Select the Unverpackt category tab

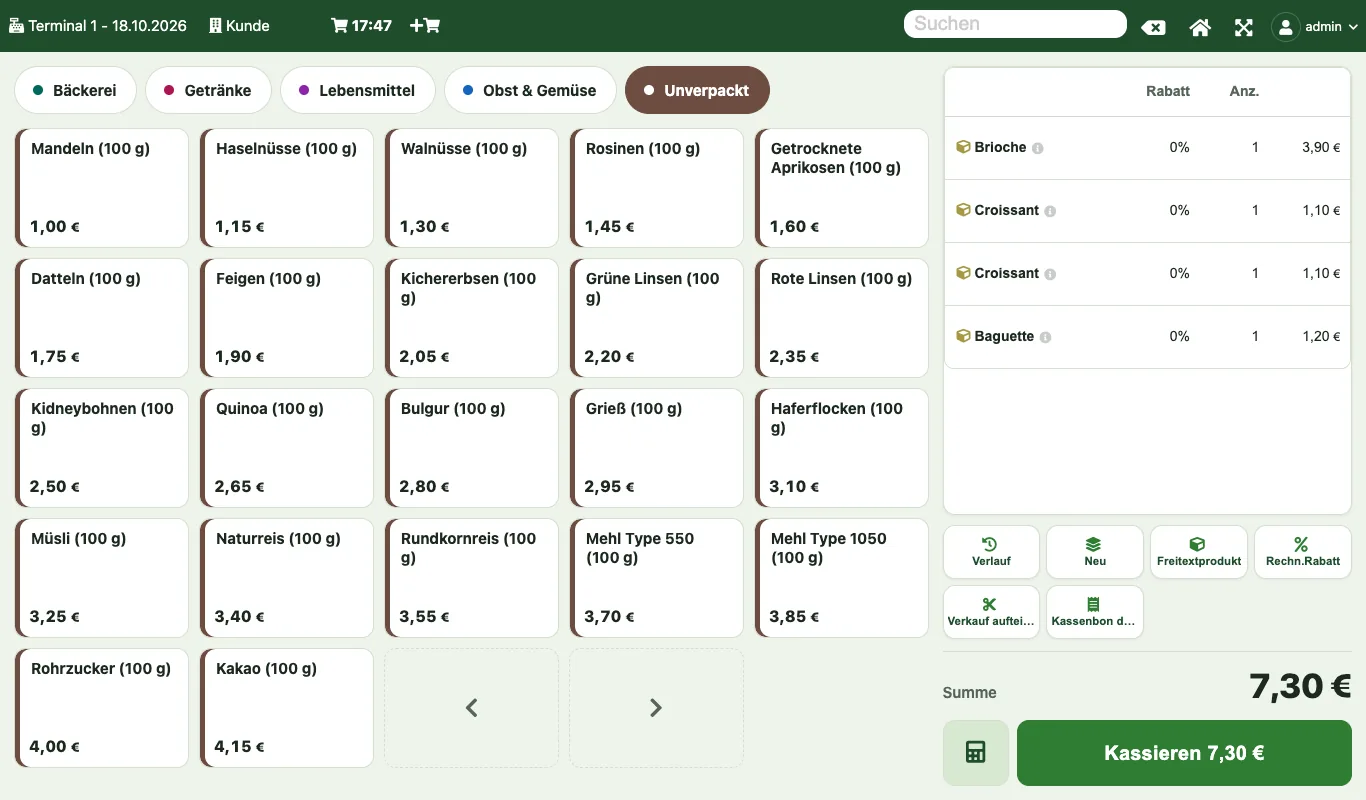click(x=697, y=90)
